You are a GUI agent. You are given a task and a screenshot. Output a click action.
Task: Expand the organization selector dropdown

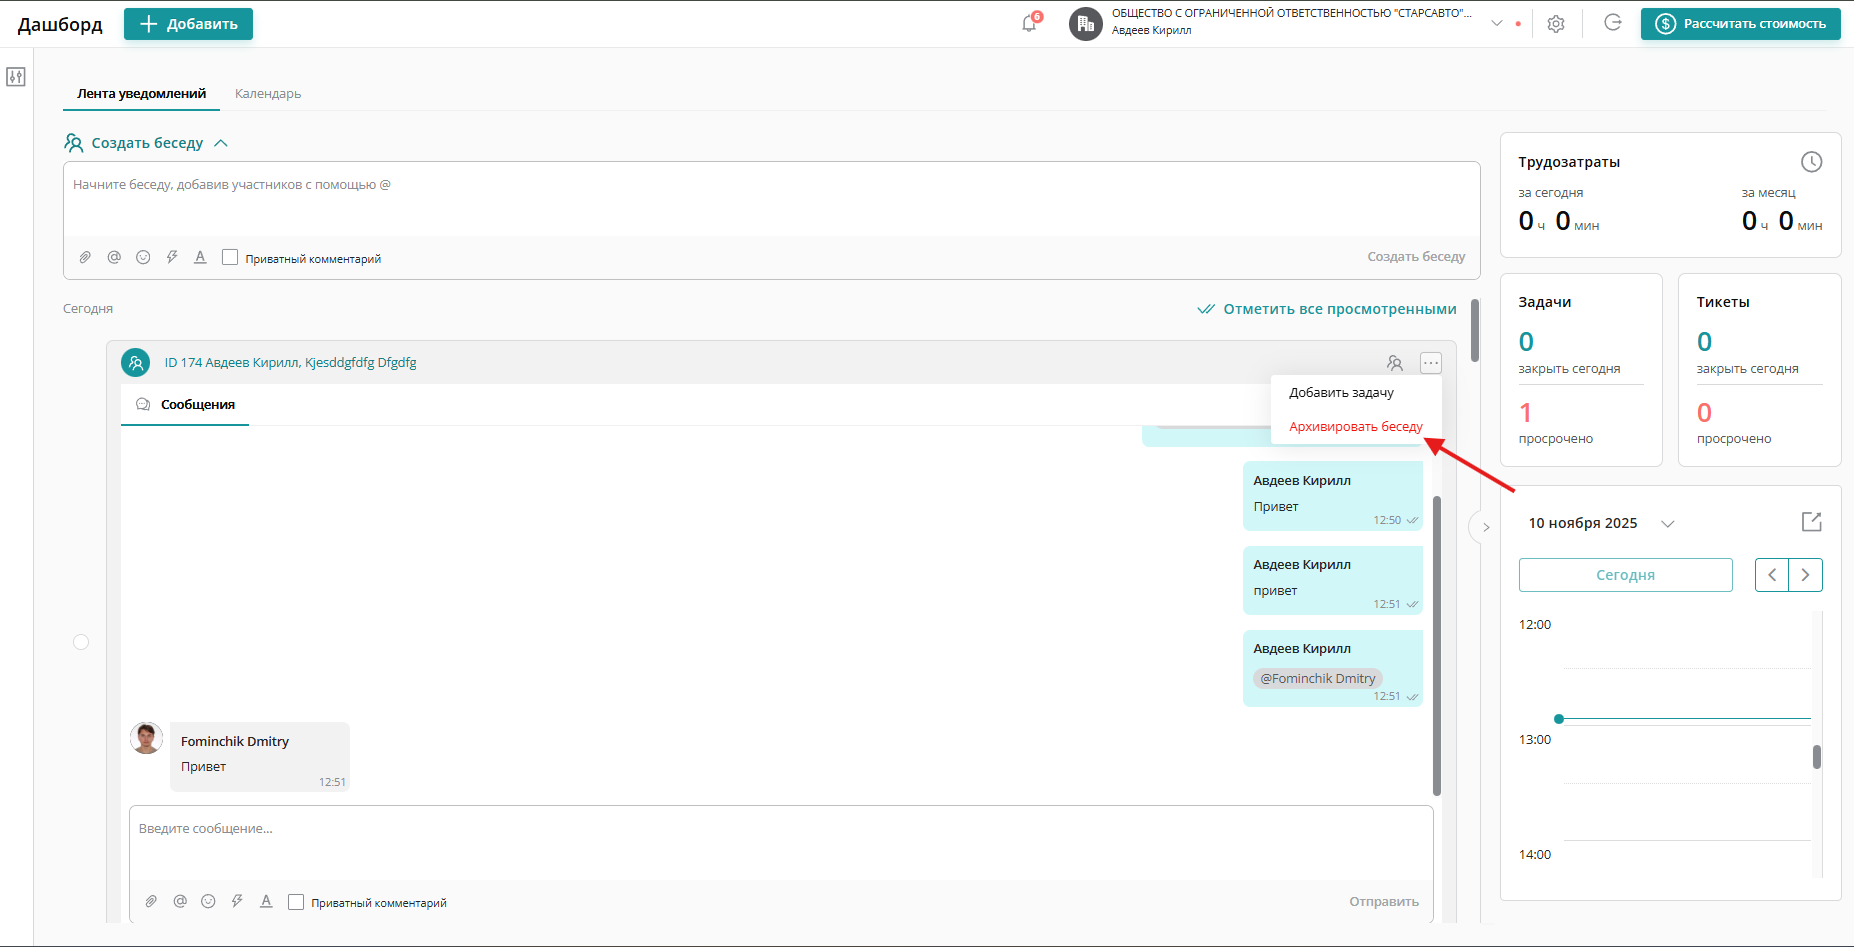pyautogui.click(x=1497, y=23)
